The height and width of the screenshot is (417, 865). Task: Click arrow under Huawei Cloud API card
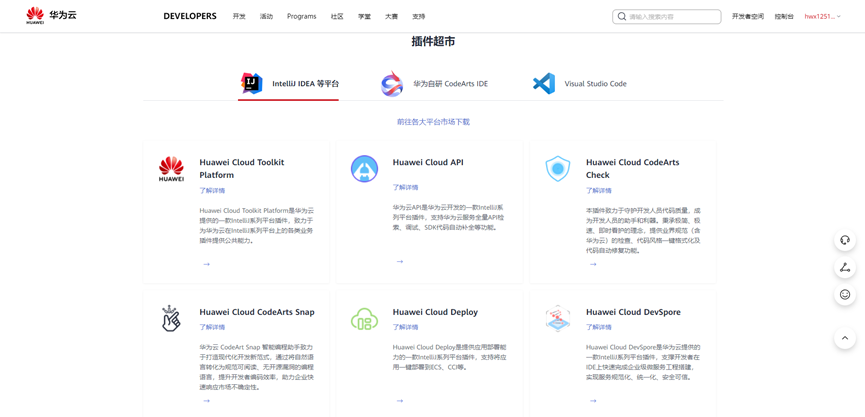[400, 261]
